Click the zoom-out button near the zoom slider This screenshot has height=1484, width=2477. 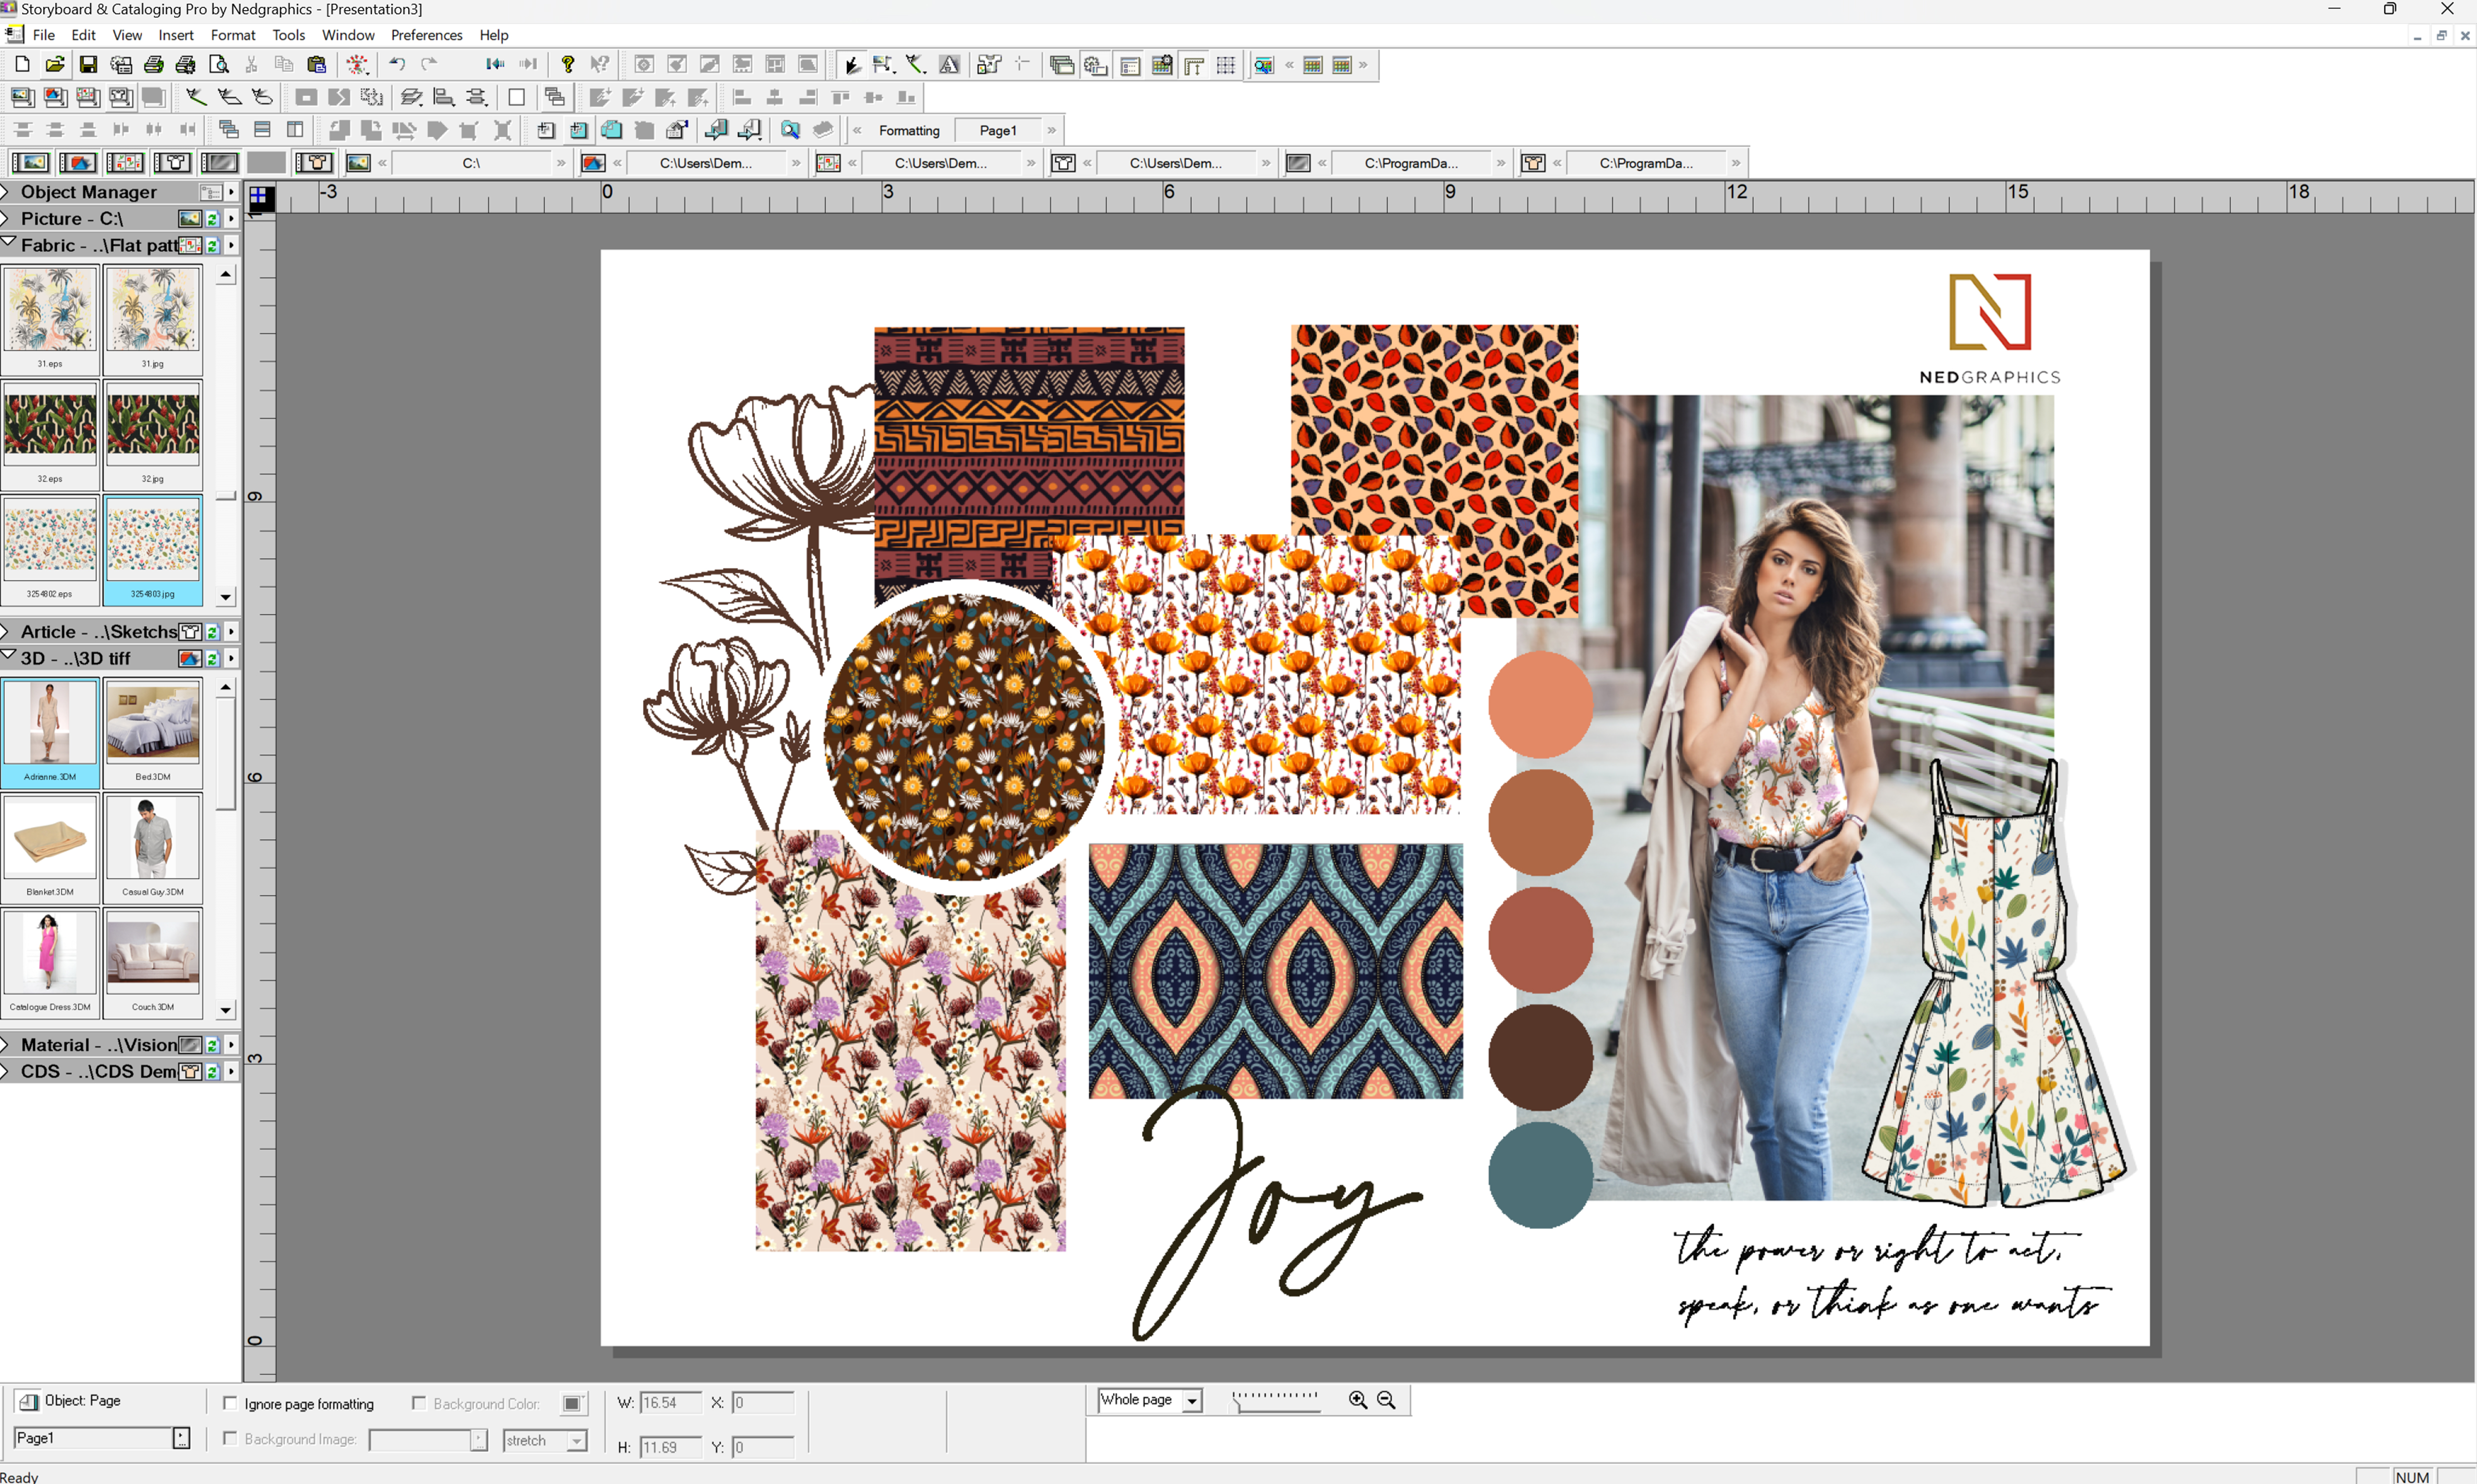1387,1400
